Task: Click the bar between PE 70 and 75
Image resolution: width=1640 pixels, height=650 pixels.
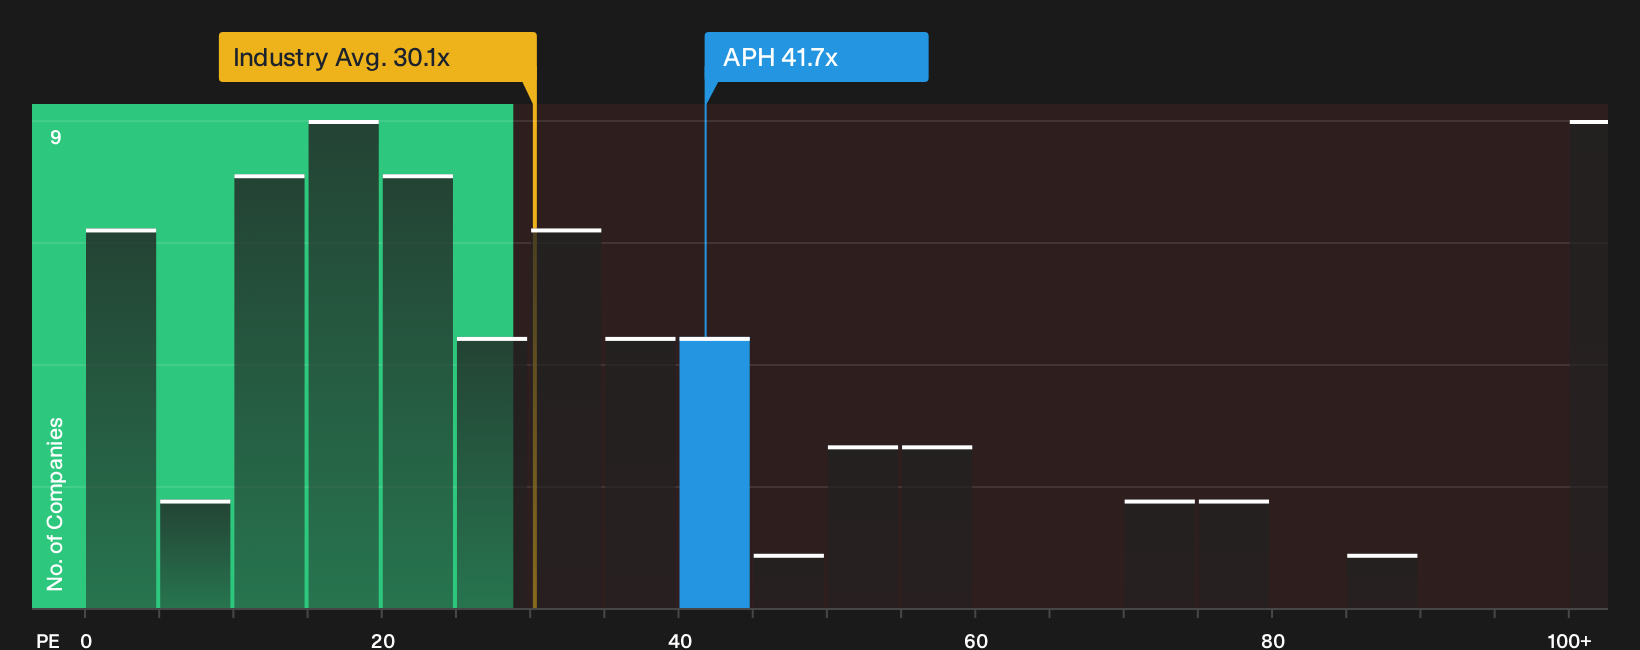Action: pyautogui.click(x=1160, y=554)
